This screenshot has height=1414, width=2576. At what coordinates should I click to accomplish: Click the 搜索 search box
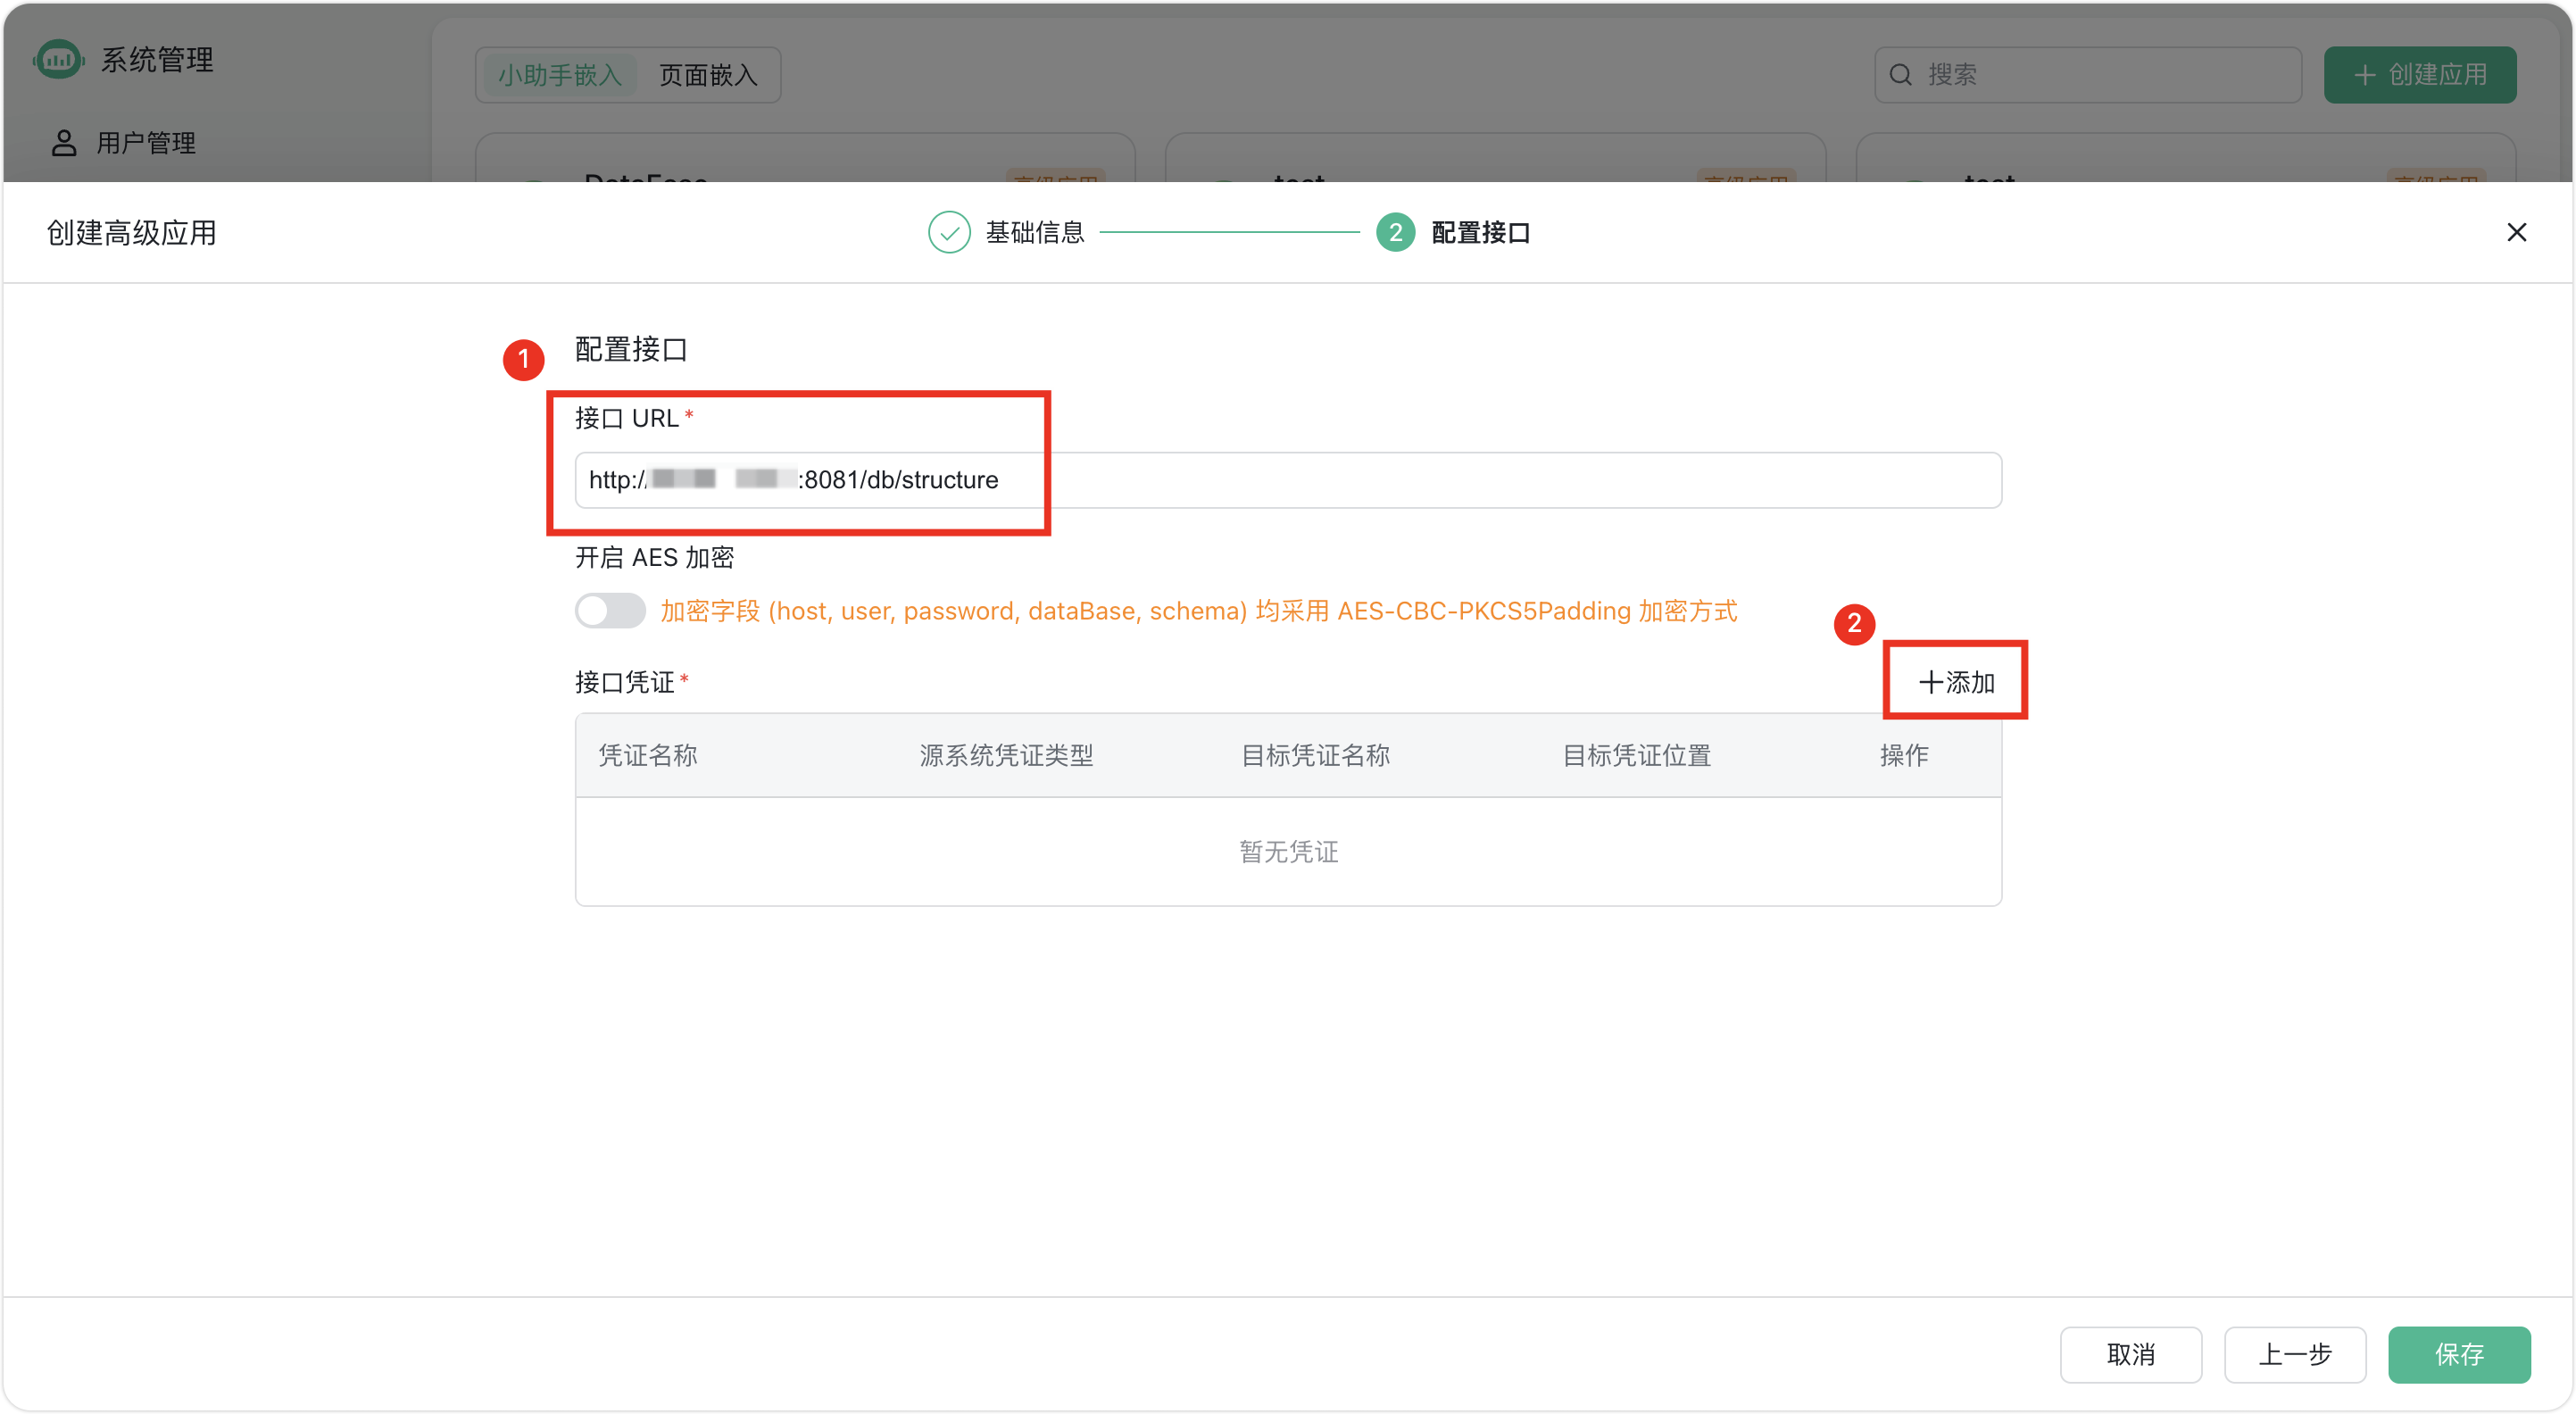(x=2100, y=75)
